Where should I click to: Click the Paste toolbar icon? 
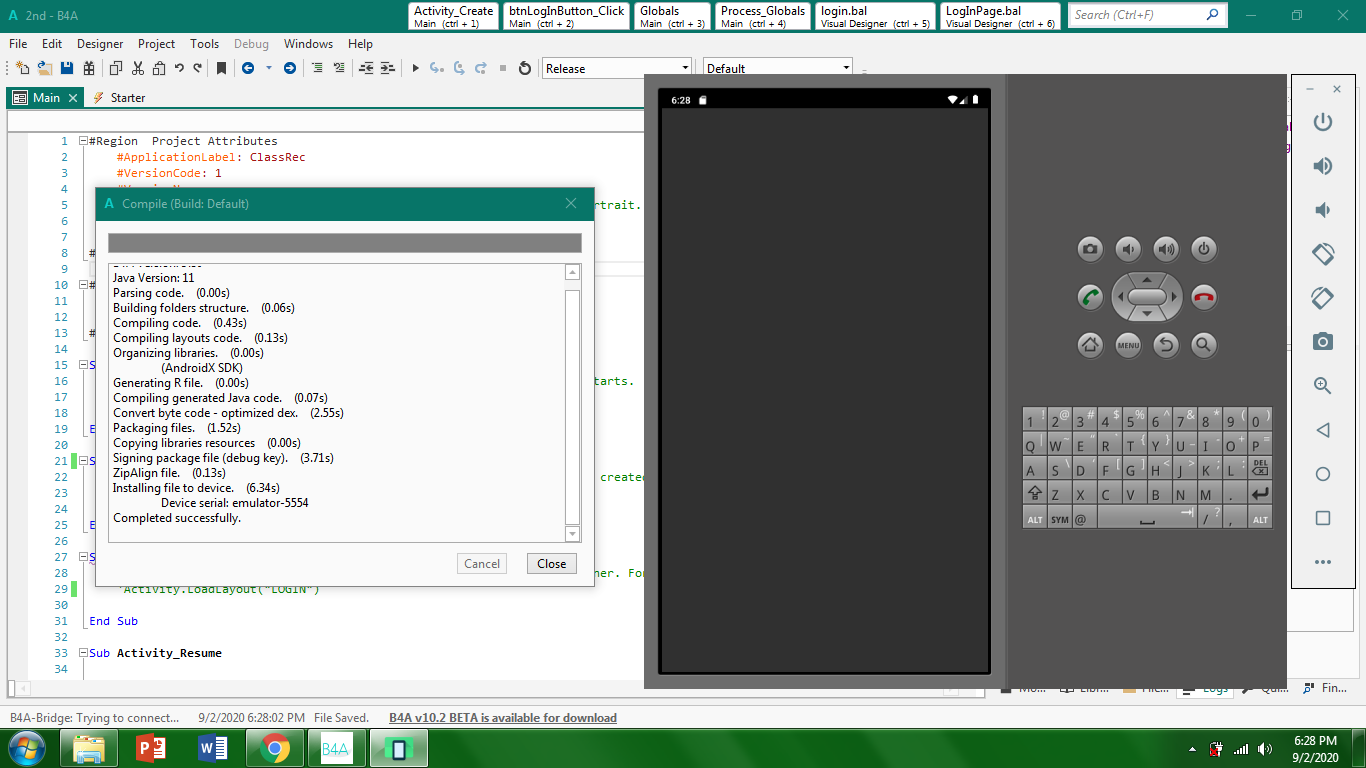158,68
